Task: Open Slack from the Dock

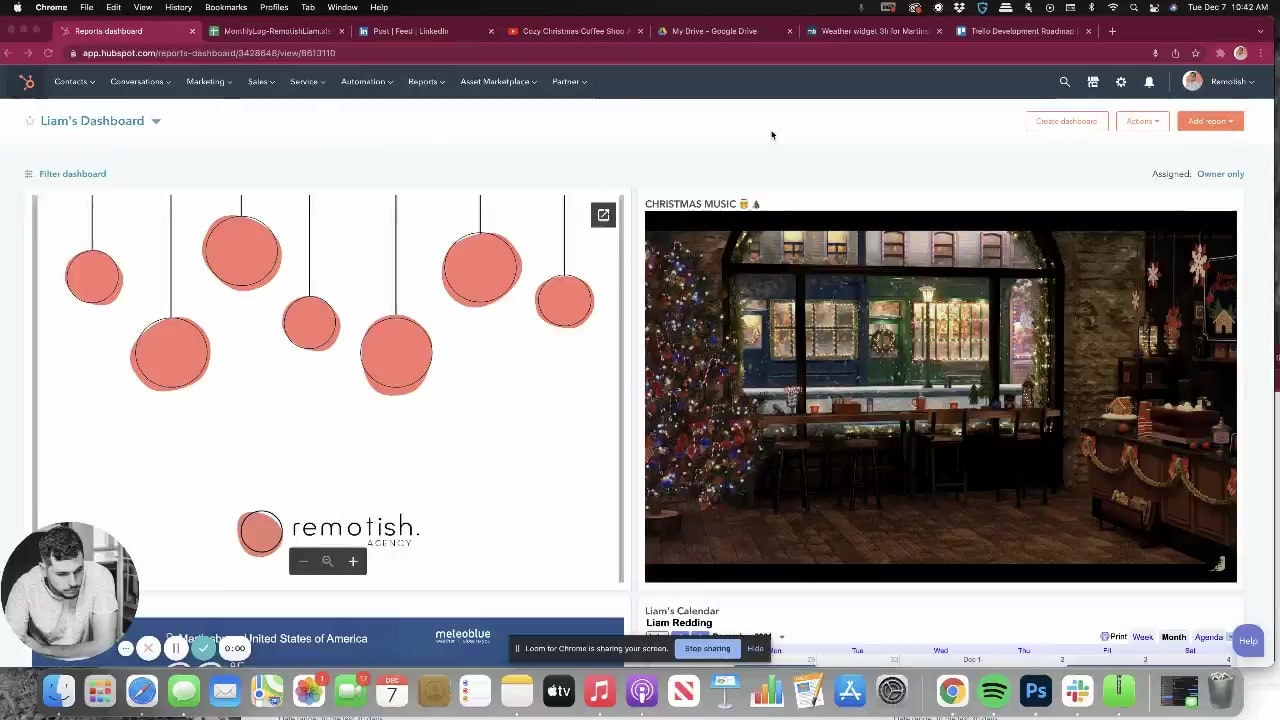Action: pos(1078,691)
